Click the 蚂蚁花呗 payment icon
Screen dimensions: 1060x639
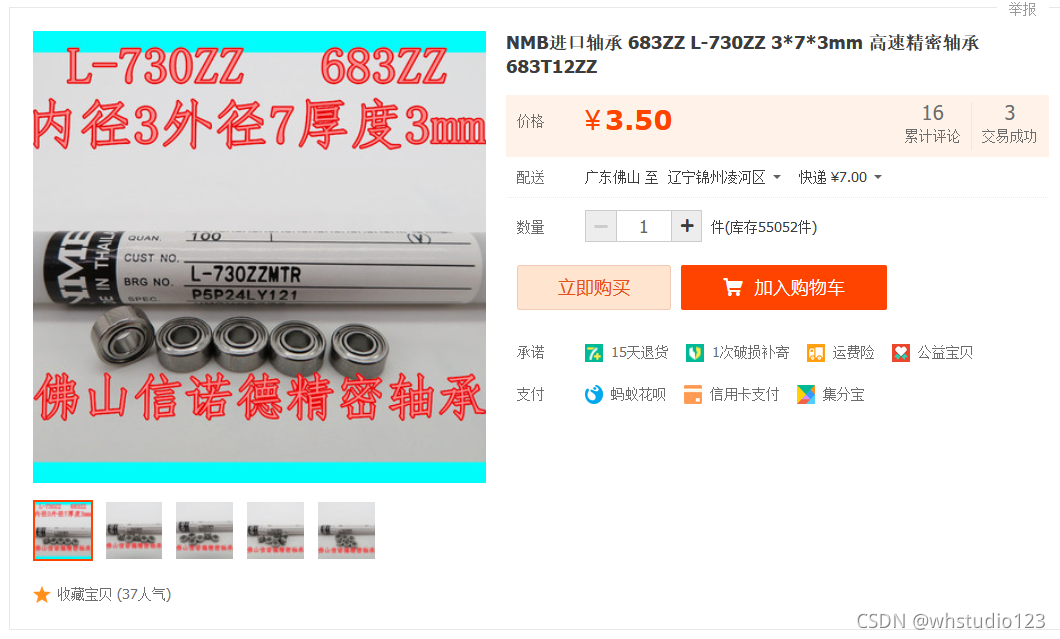click(594, 394)
